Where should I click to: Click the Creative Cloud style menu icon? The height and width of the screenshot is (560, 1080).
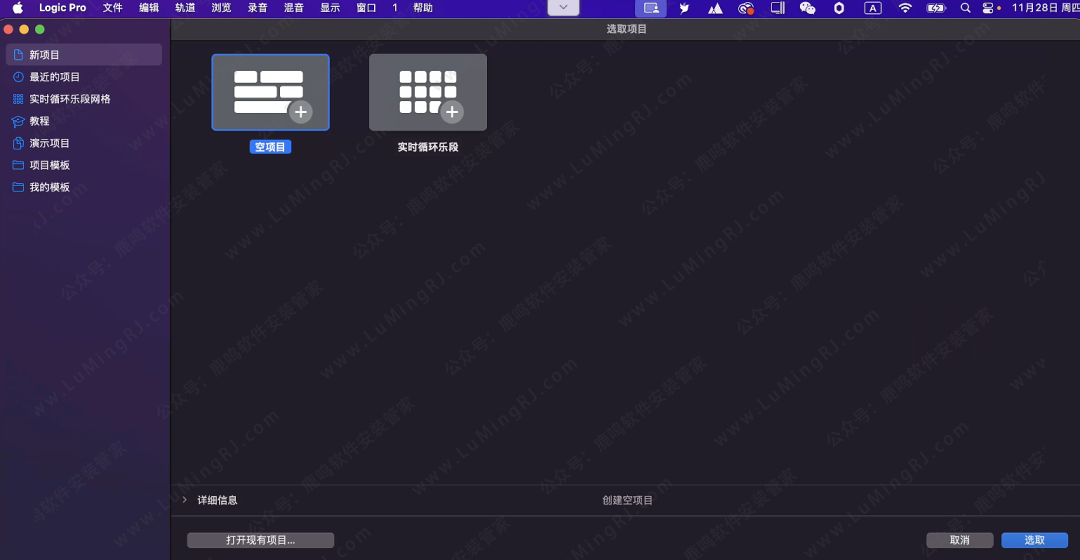(x=746, y=8)
